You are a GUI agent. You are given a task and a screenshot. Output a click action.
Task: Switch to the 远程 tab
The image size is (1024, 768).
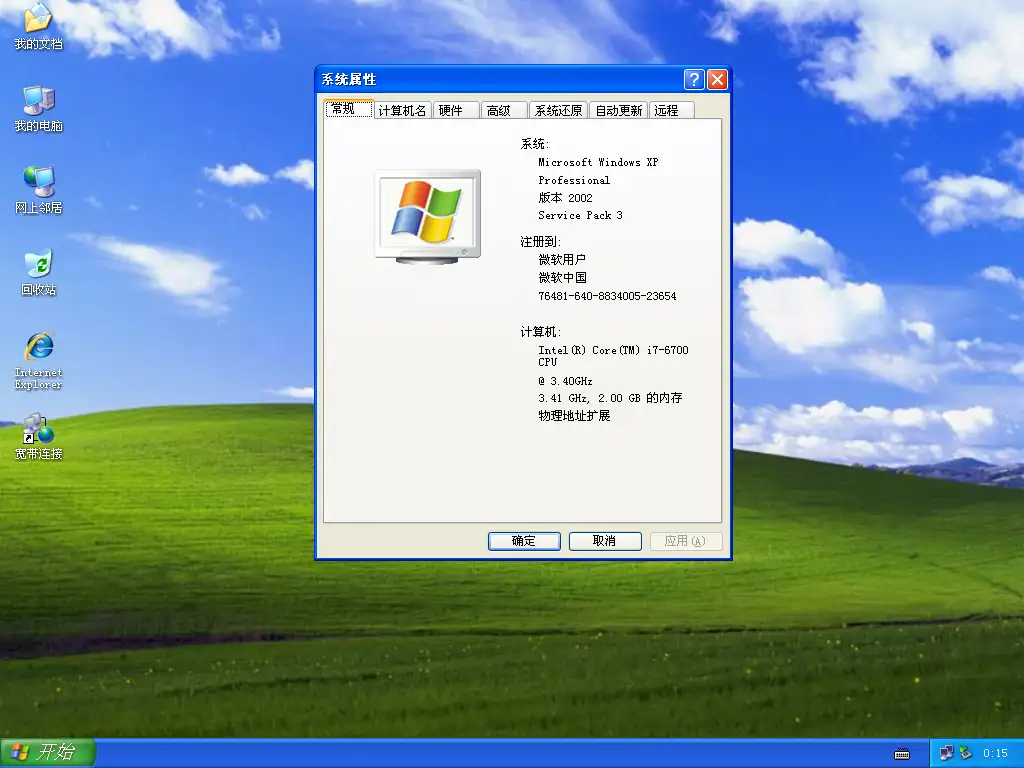671,110
